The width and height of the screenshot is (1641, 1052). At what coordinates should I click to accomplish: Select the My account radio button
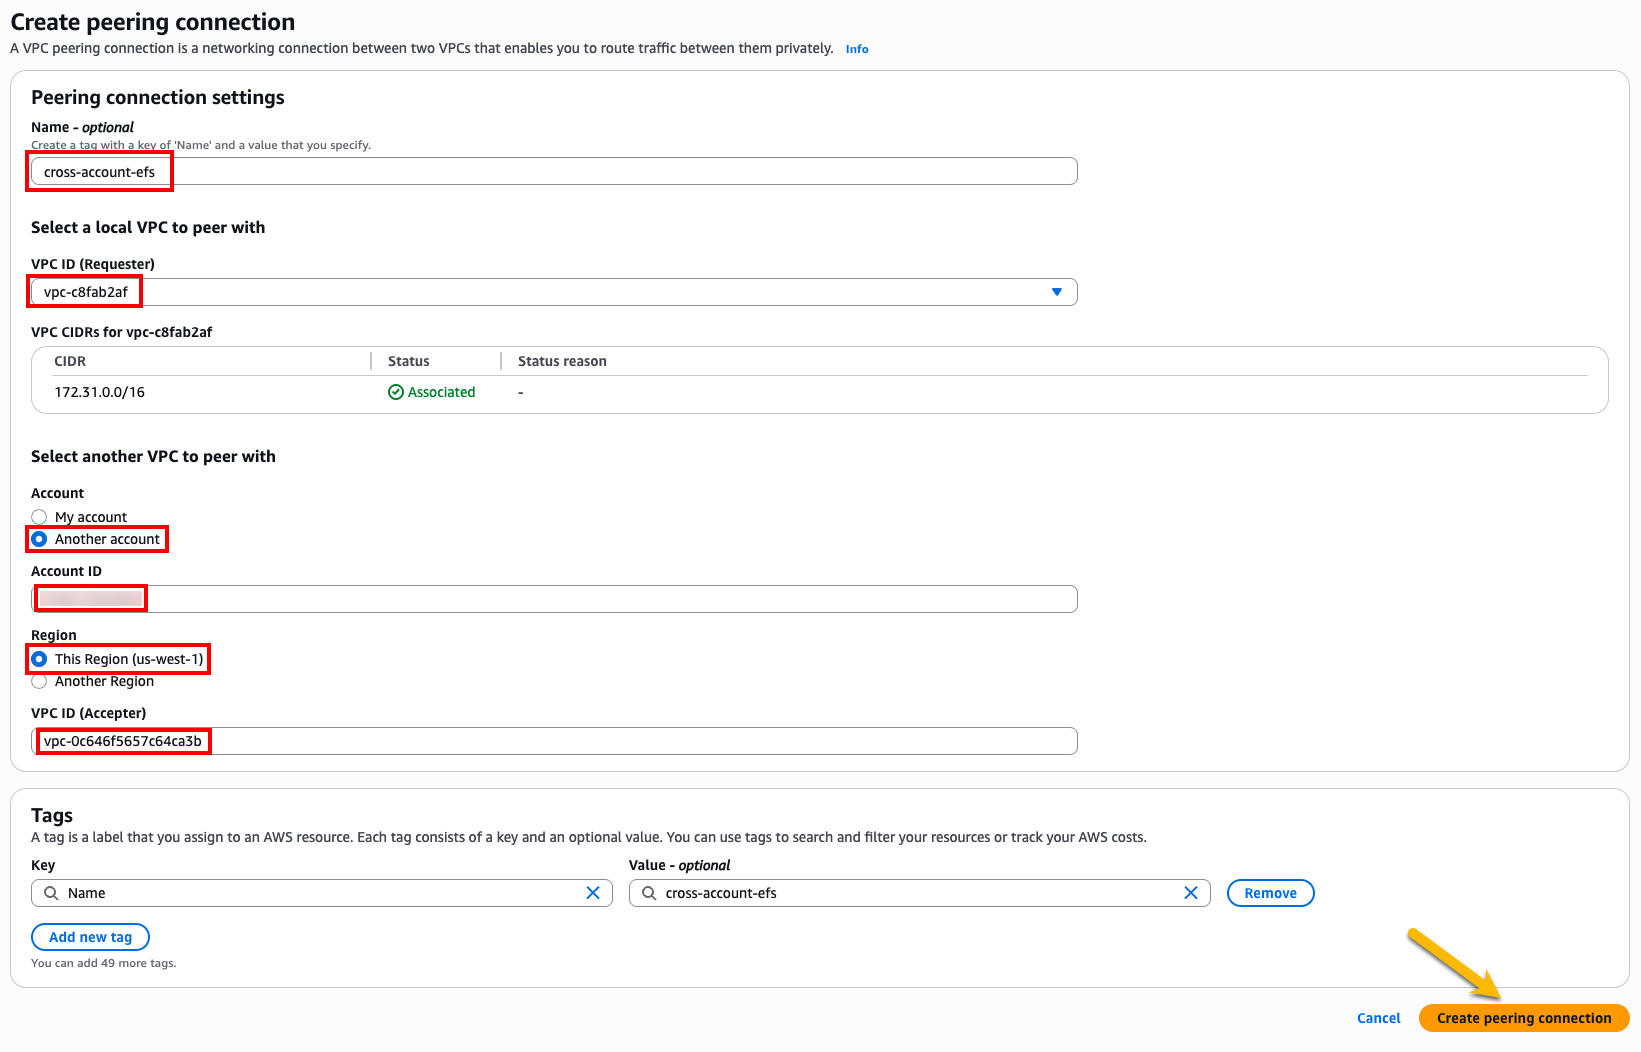coord(39,516)
